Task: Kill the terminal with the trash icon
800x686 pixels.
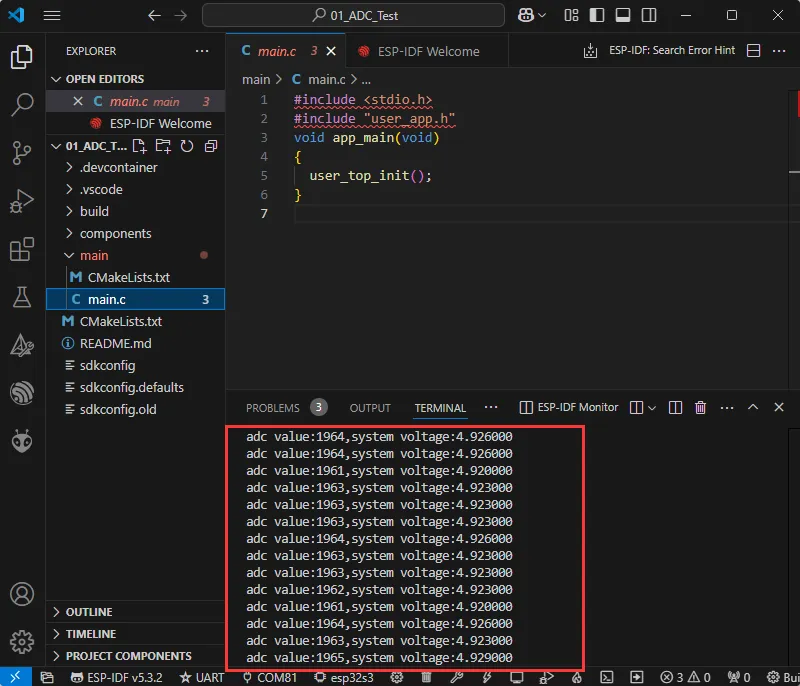Action: click(x=700, y=408)
